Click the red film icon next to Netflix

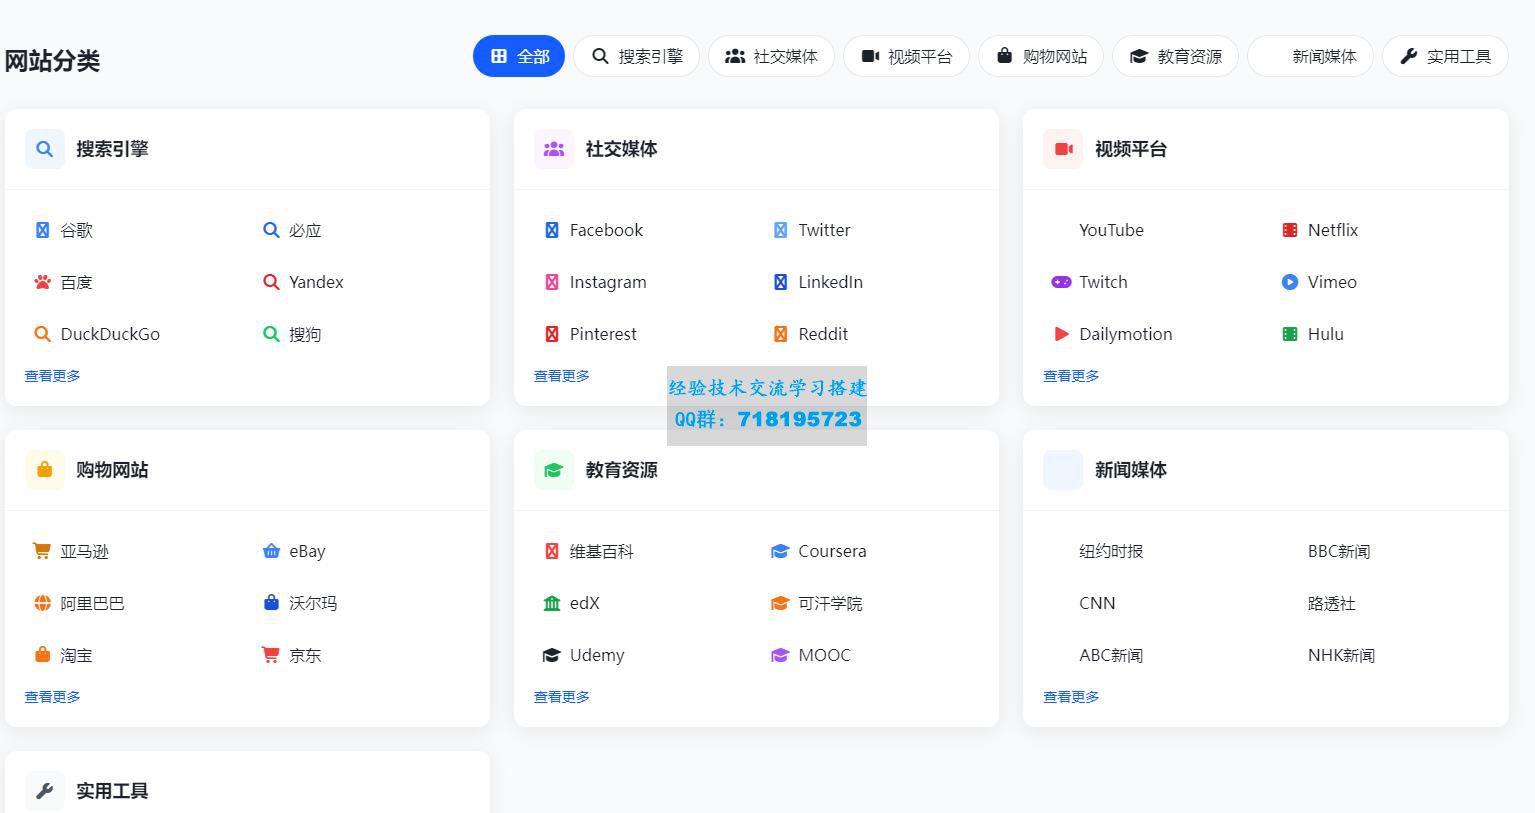pyautogui.click(x=1290, y=230)
